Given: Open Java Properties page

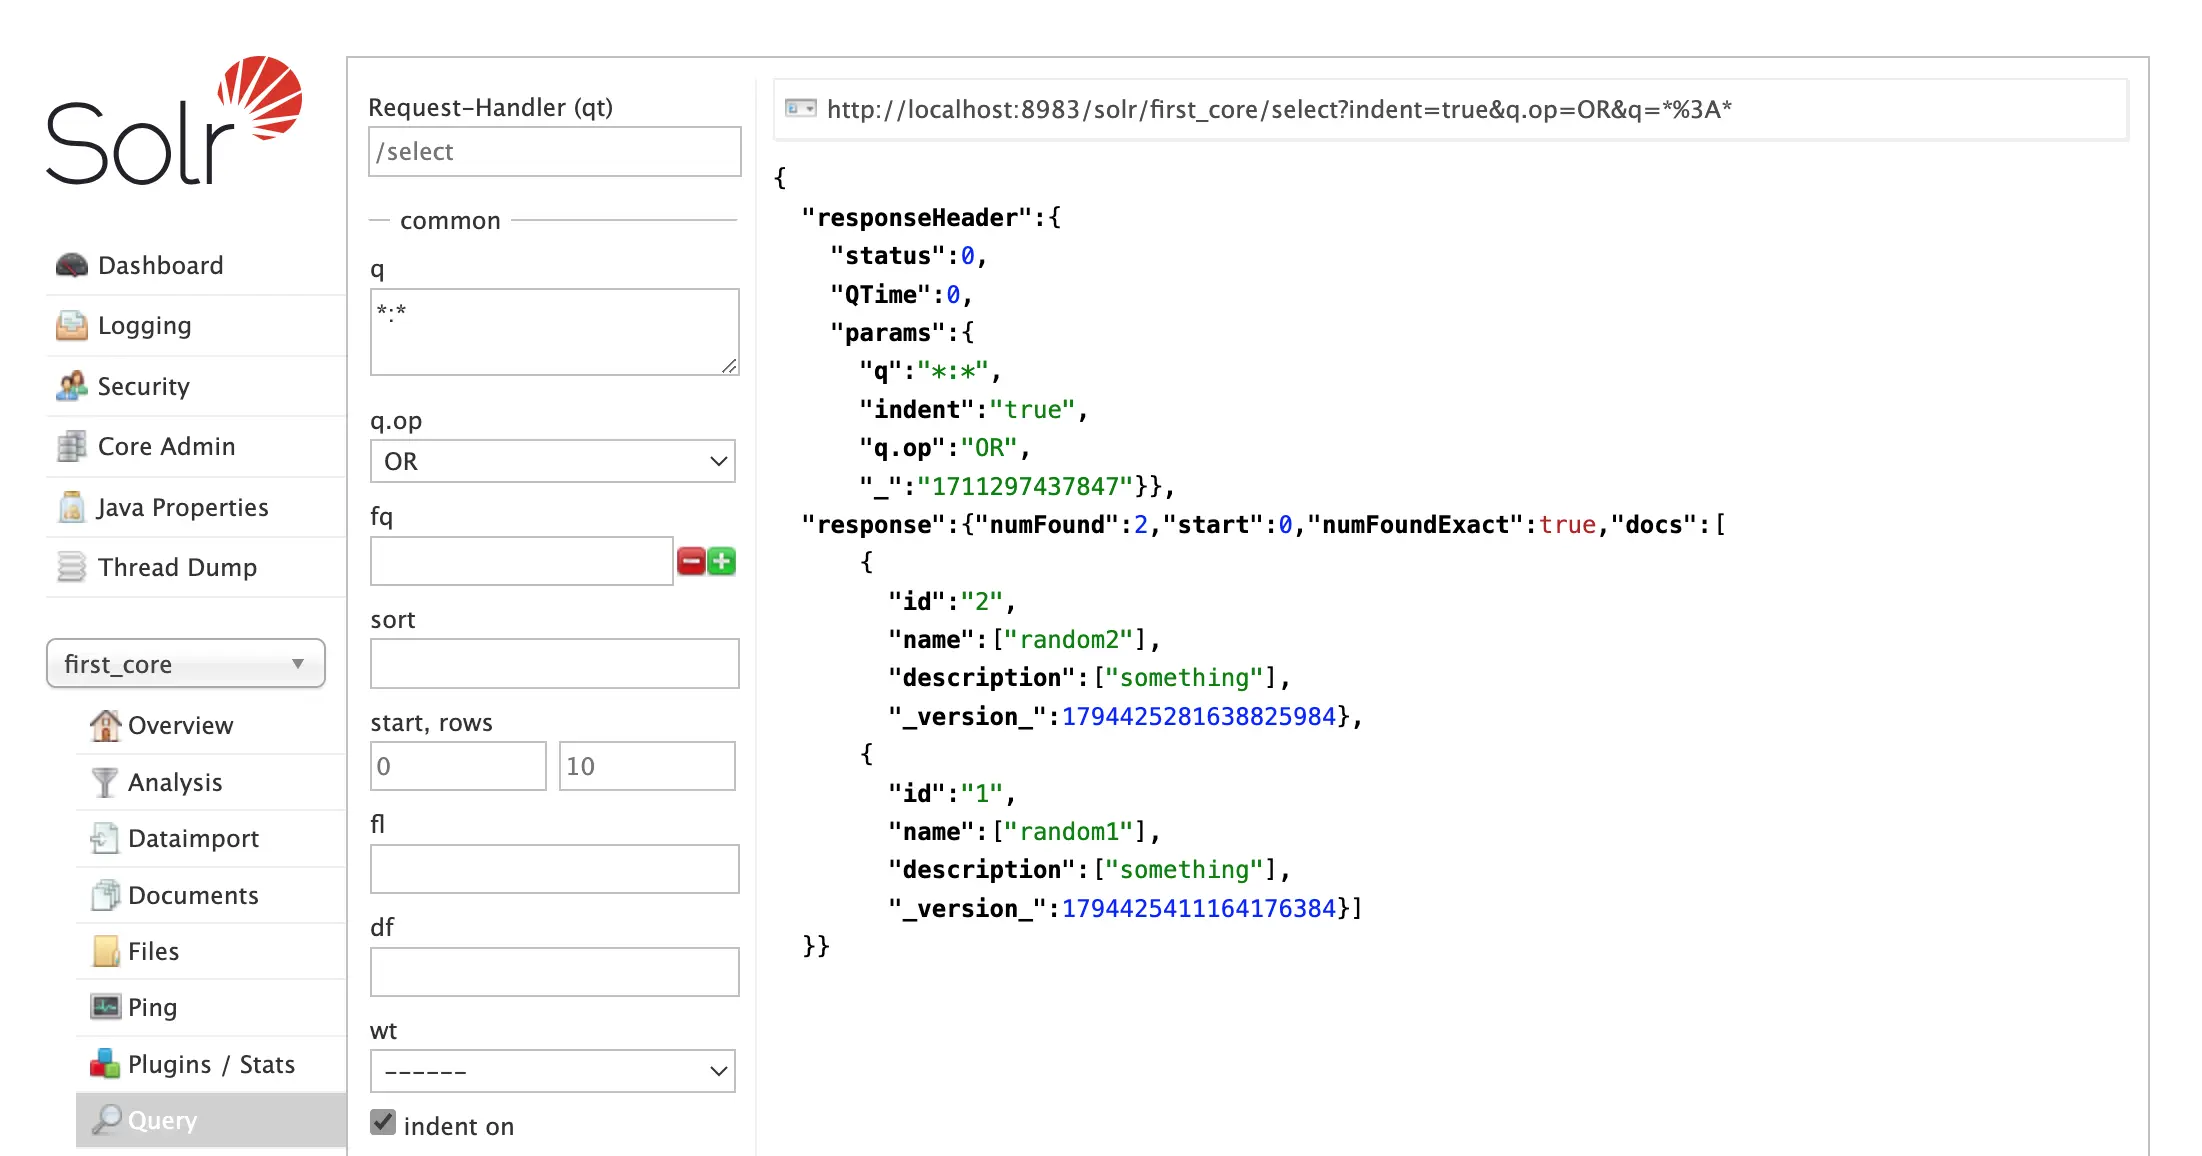Looking at the screenshot, I should point(182,507).
